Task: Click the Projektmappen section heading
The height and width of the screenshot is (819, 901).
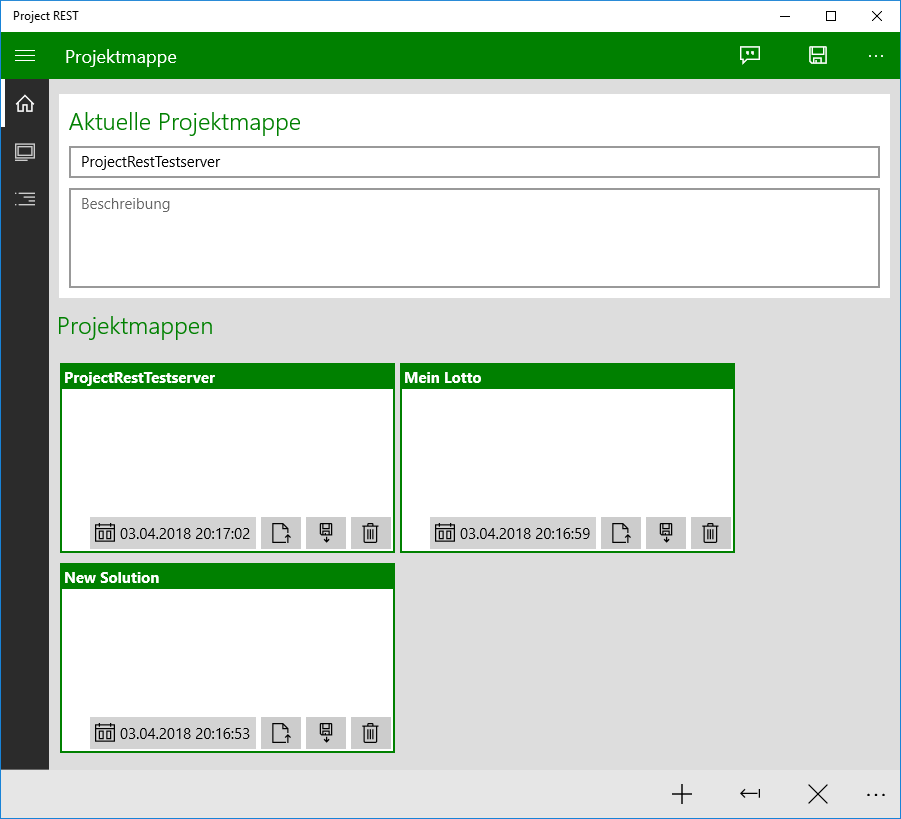Action: pos(135,326)
